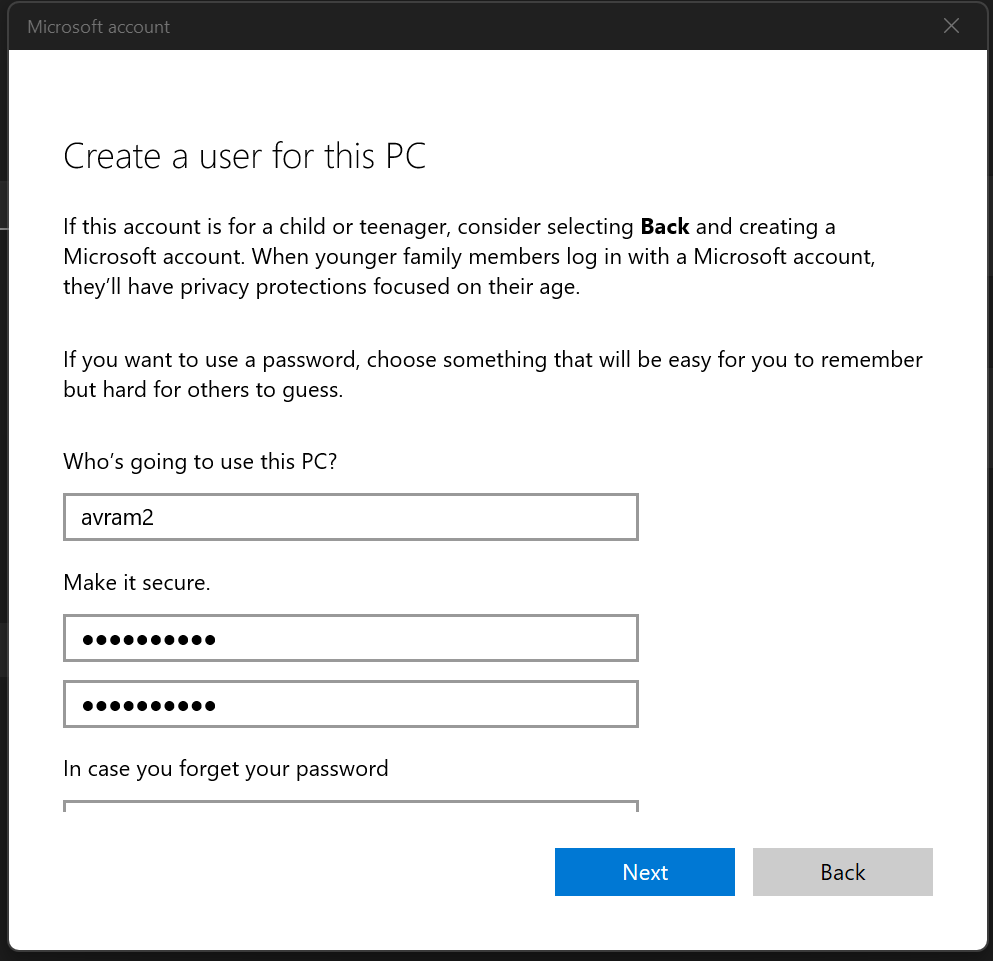Viewport: 993px width, 961px height.
Task: Click the 'Microsoft account' window title
Action: pos(98,27)
